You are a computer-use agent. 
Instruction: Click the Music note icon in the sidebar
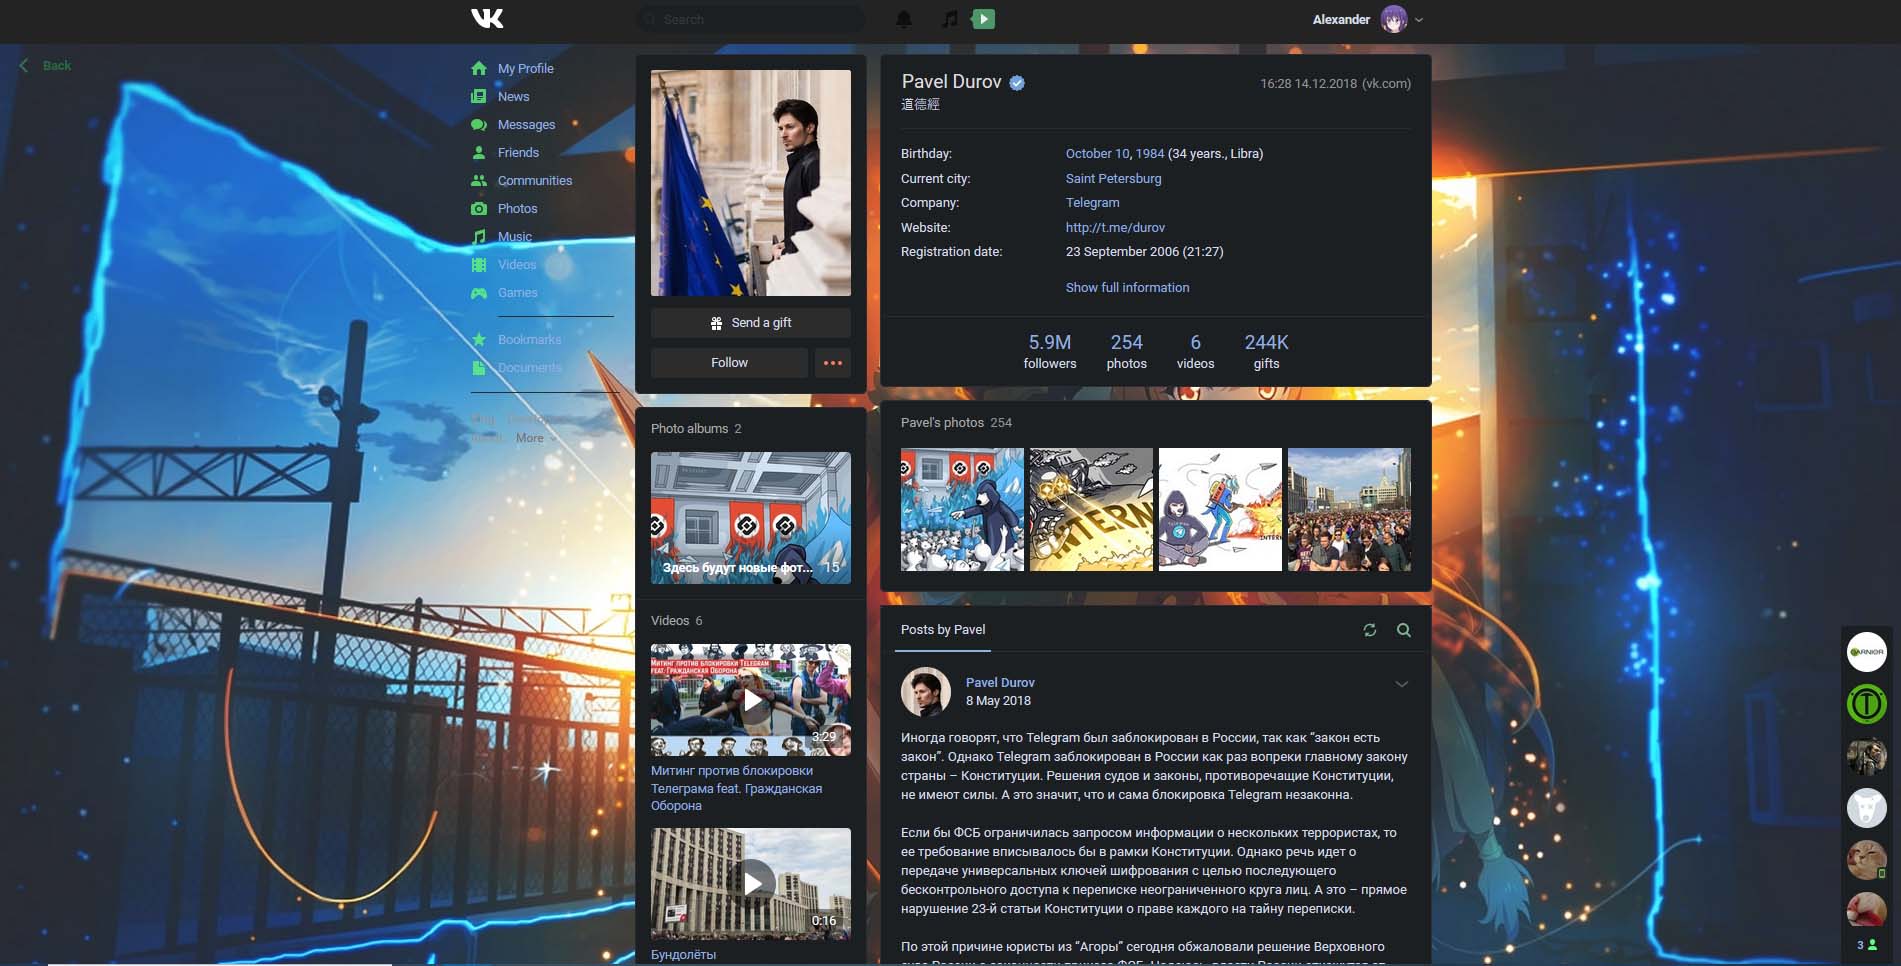pyautogui.click(x=479, y=236)
